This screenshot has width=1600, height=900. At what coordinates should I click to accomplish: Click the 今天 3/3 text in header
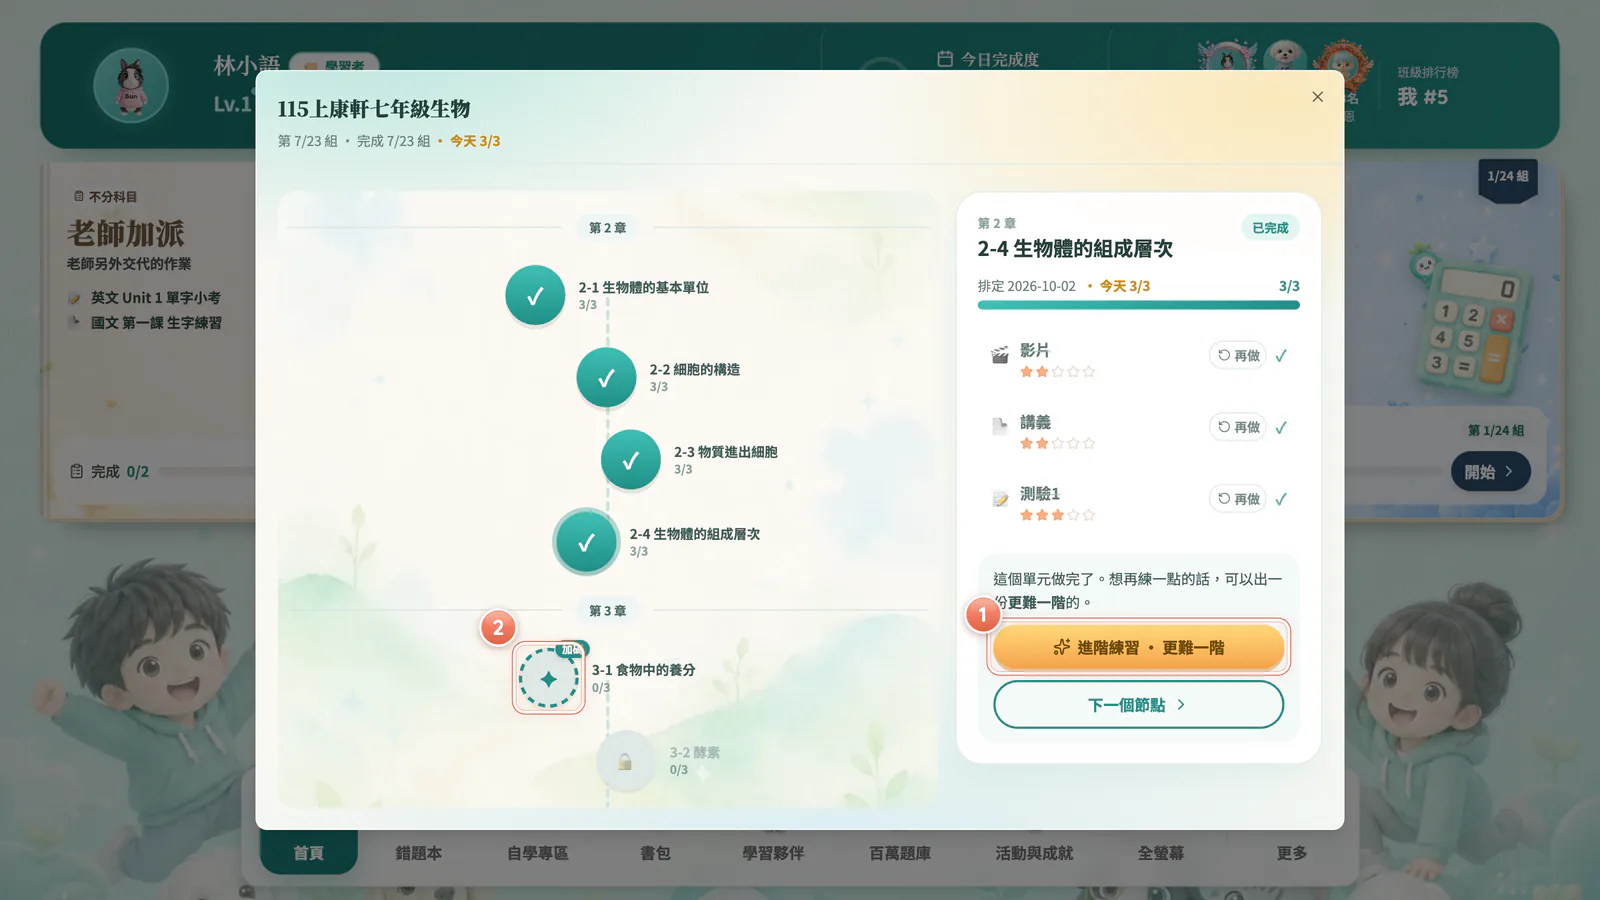pyautogui.click(x=475, y=141)
